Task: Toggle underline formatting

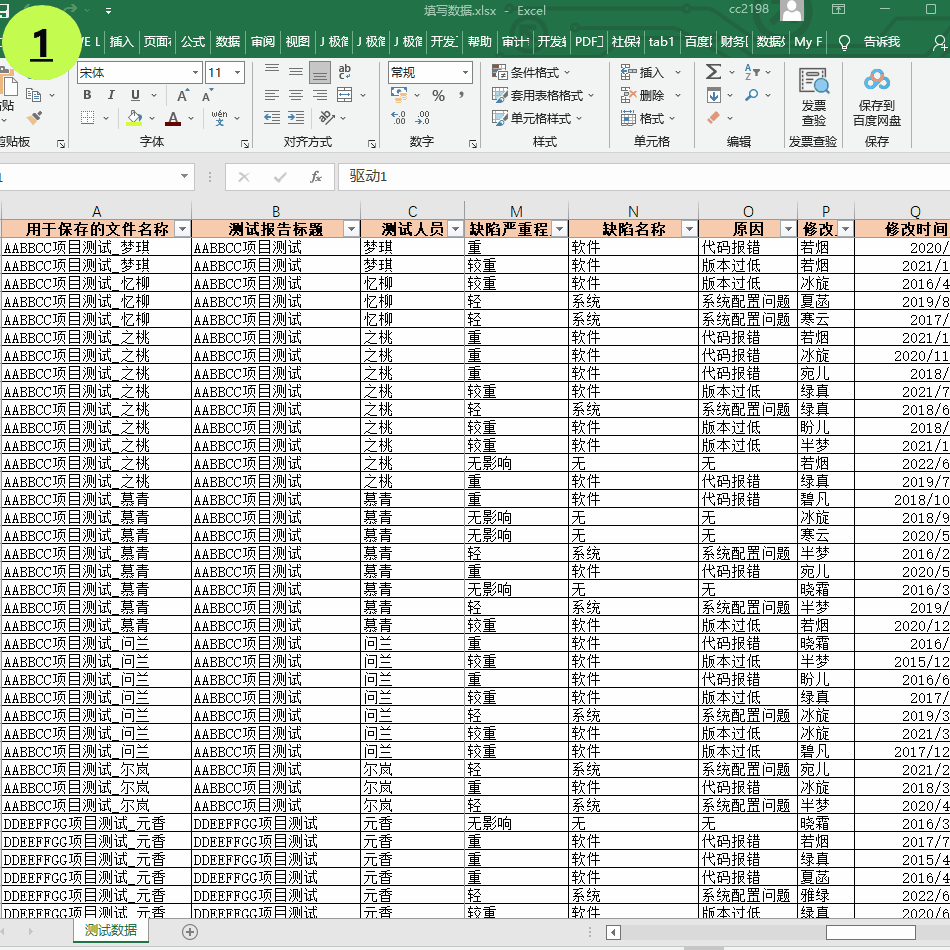Action: [135, 95]
